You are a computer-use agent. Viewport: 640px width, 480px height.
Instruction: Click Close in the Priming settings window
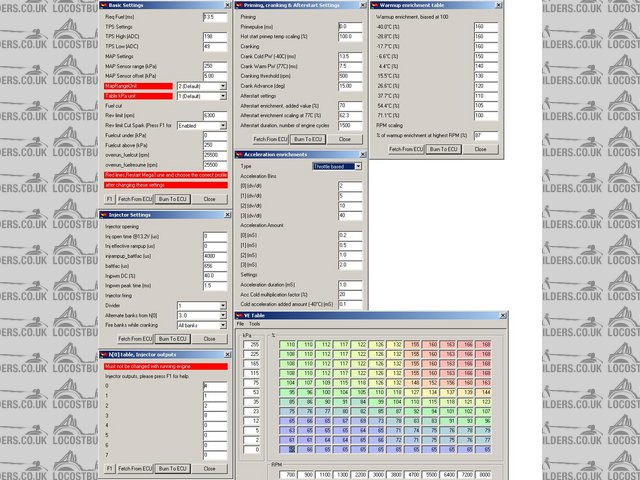click(344, 139)
